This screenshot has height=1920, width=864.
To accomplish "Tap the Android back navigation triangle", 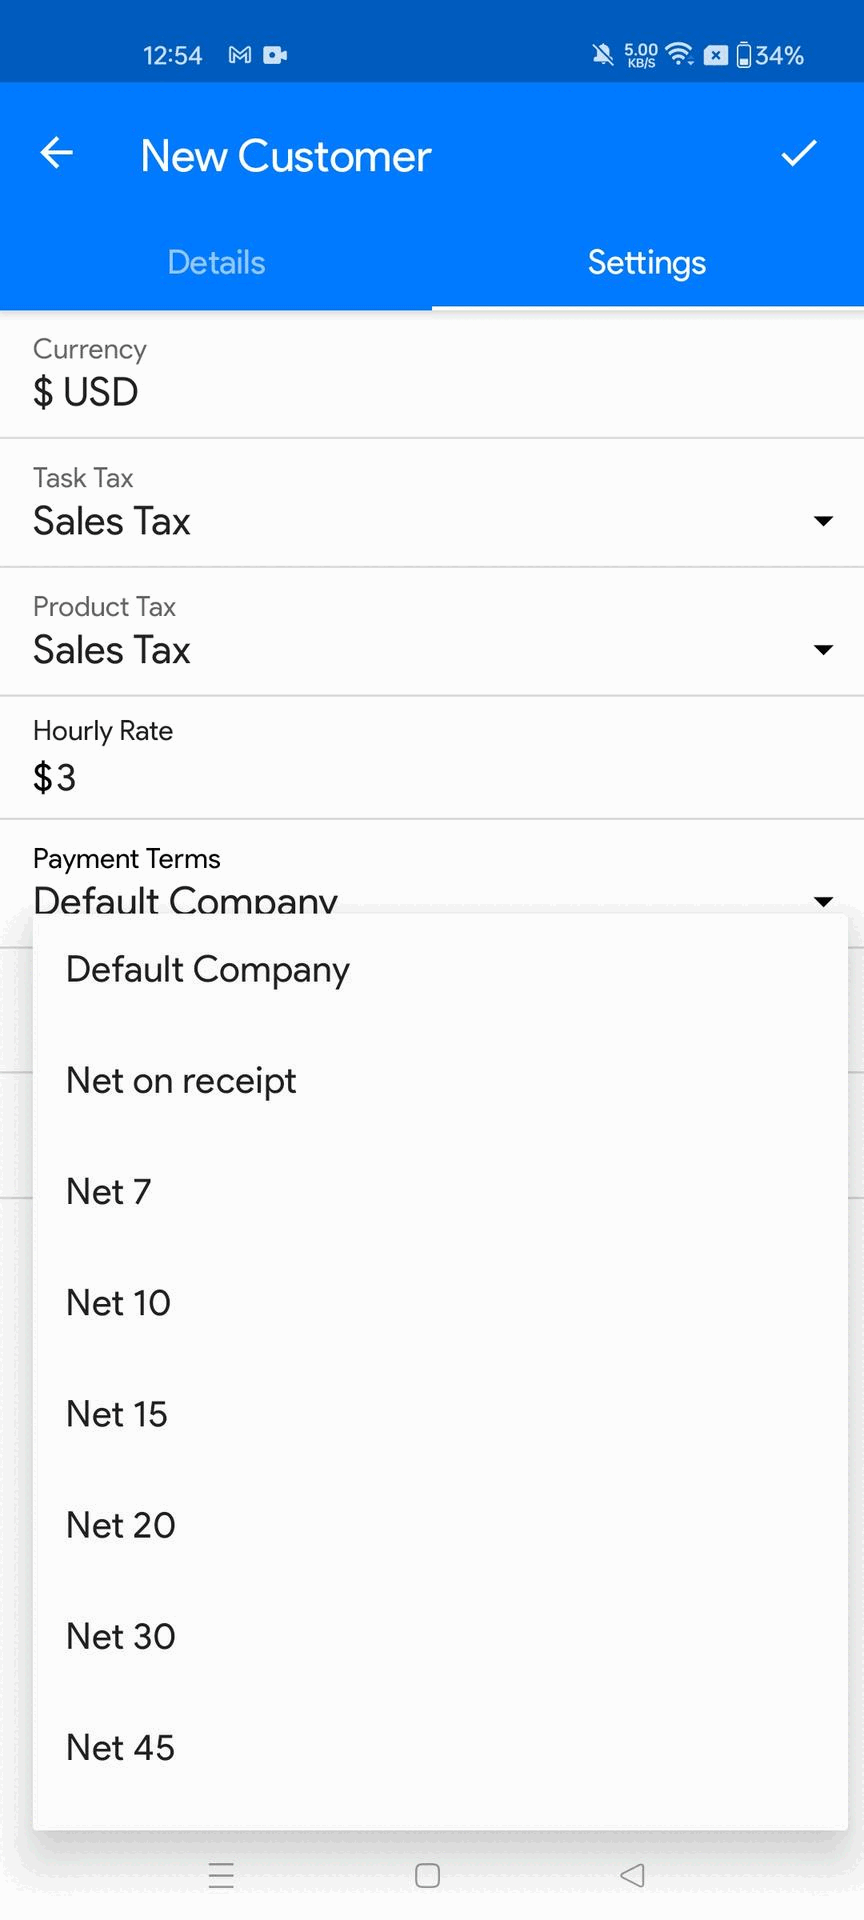I will 632,1875.
